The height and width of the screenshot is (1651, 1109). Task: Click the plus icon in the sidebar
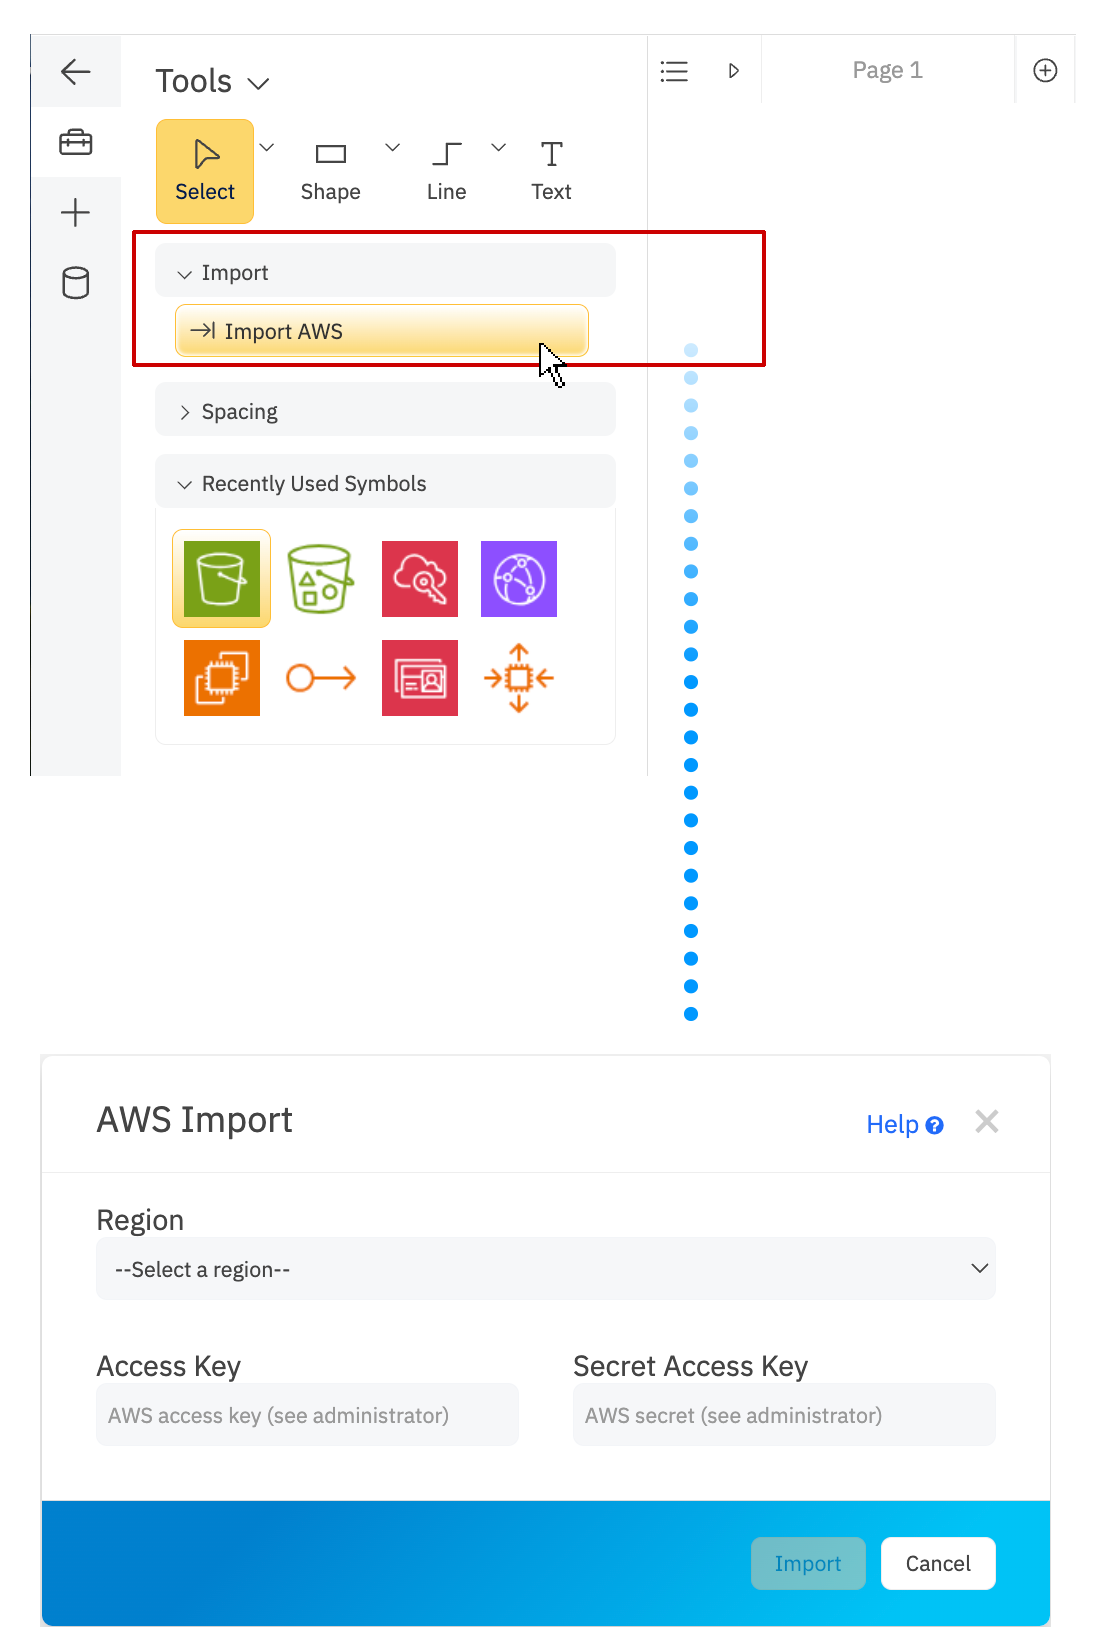[x=76, y=212]
